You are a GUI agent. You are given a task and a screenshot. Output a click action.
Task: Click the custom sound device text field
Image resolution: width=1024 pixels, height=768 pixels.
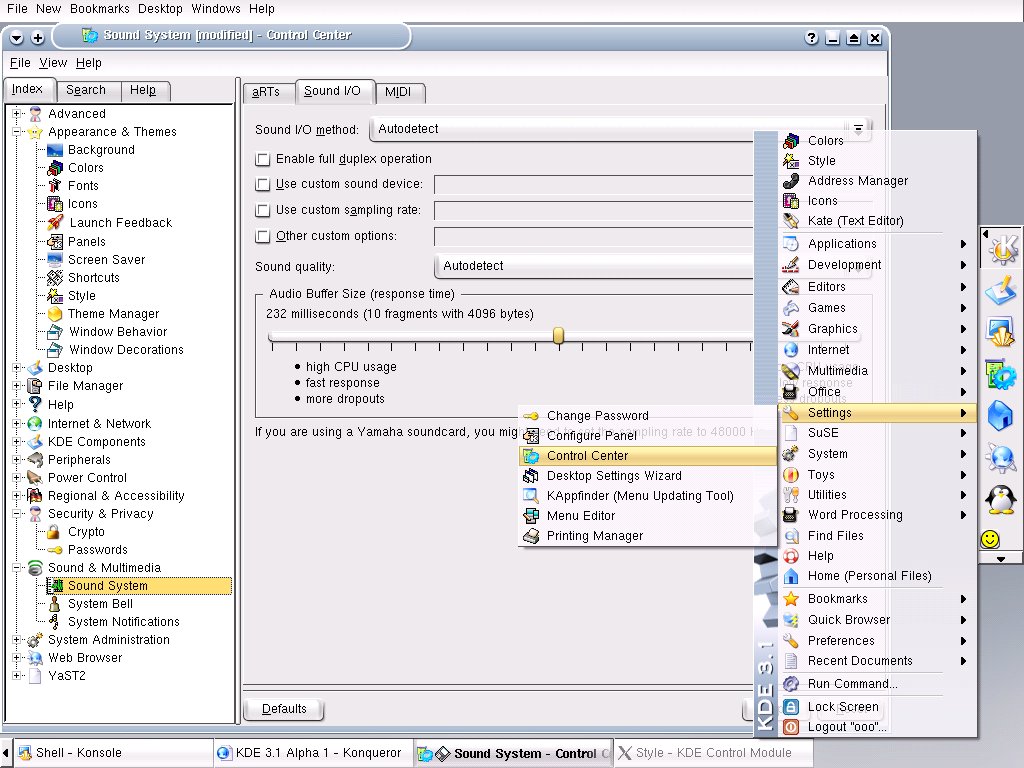594,184
